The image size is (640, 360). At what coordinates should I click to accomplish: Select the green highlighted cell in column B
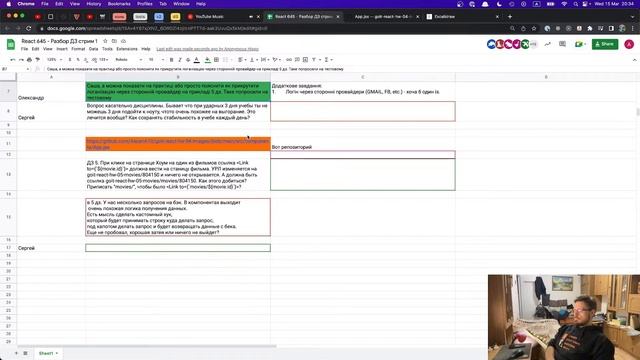(178, 91)
